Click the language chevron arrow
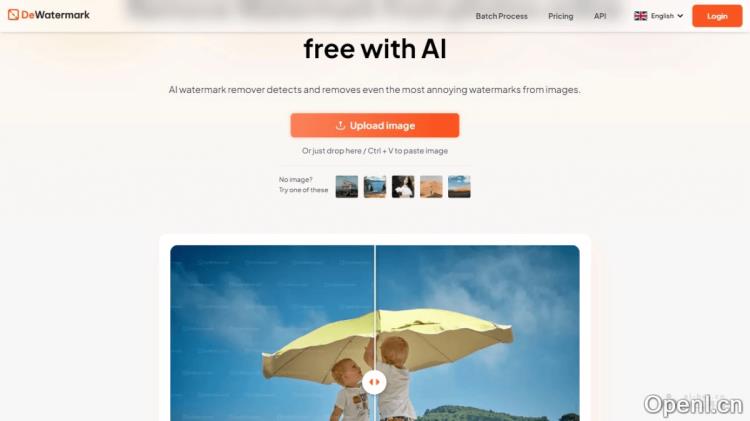Image resolution: width=750 pixels, height=421 pixels. click(680, 16)
